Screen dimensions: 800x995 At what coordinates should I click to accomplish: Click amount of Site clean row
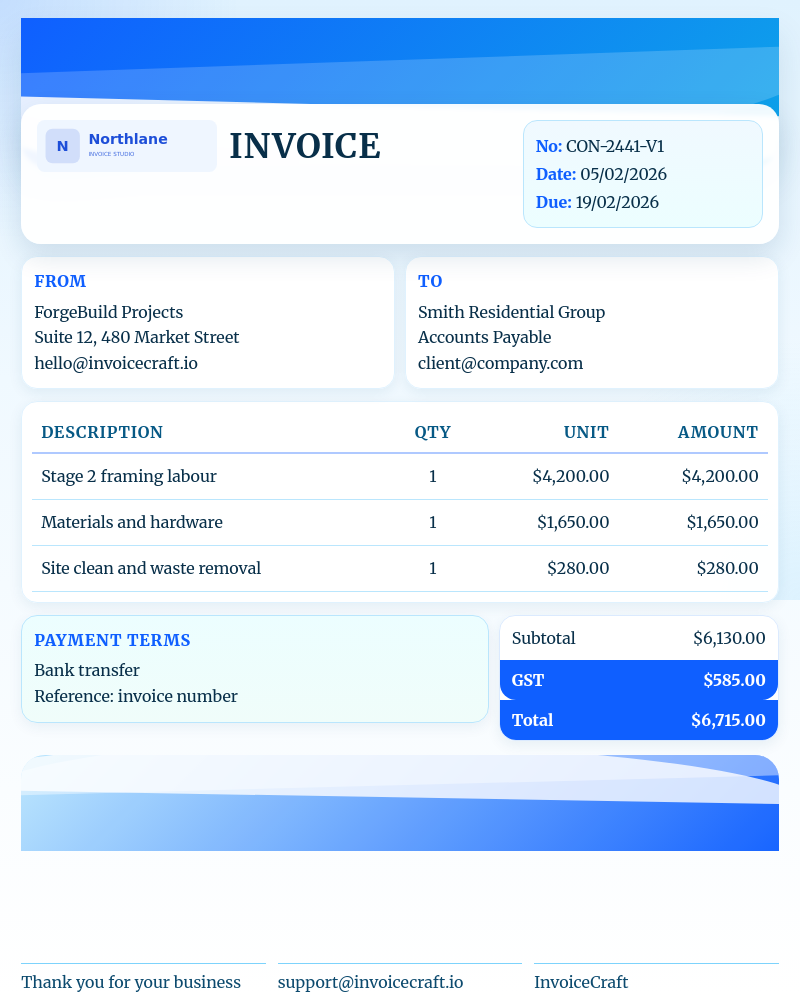[x=728, y=569]
